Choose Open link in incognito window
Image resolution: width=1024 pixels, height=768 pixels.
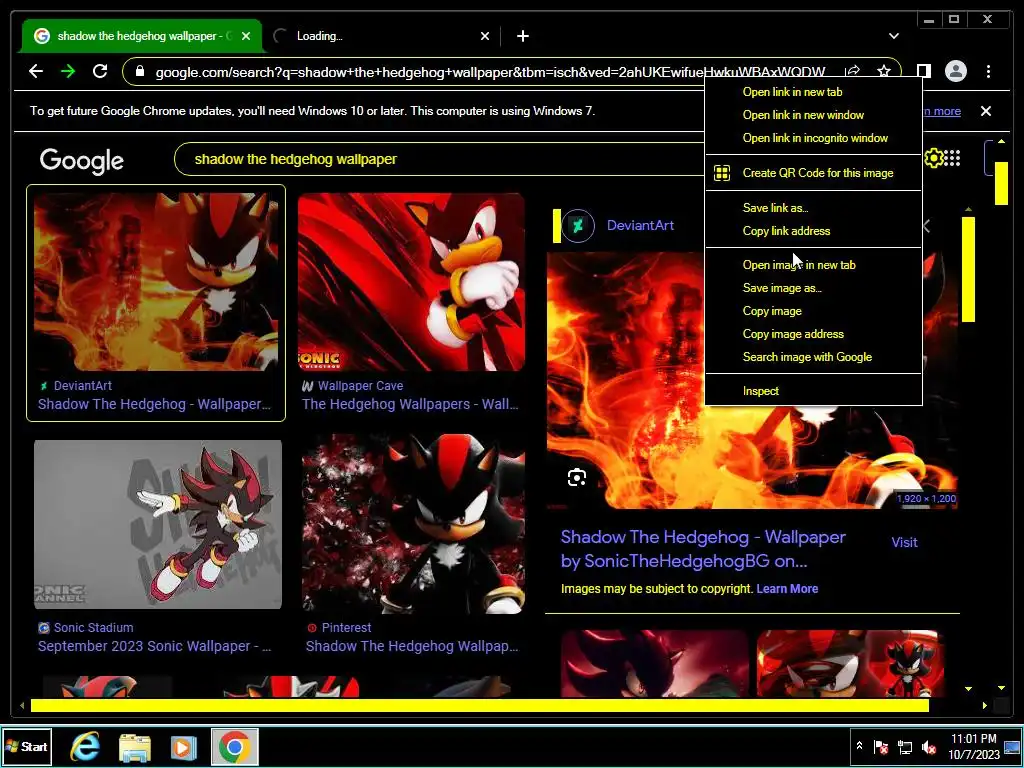tap(813, 138)
